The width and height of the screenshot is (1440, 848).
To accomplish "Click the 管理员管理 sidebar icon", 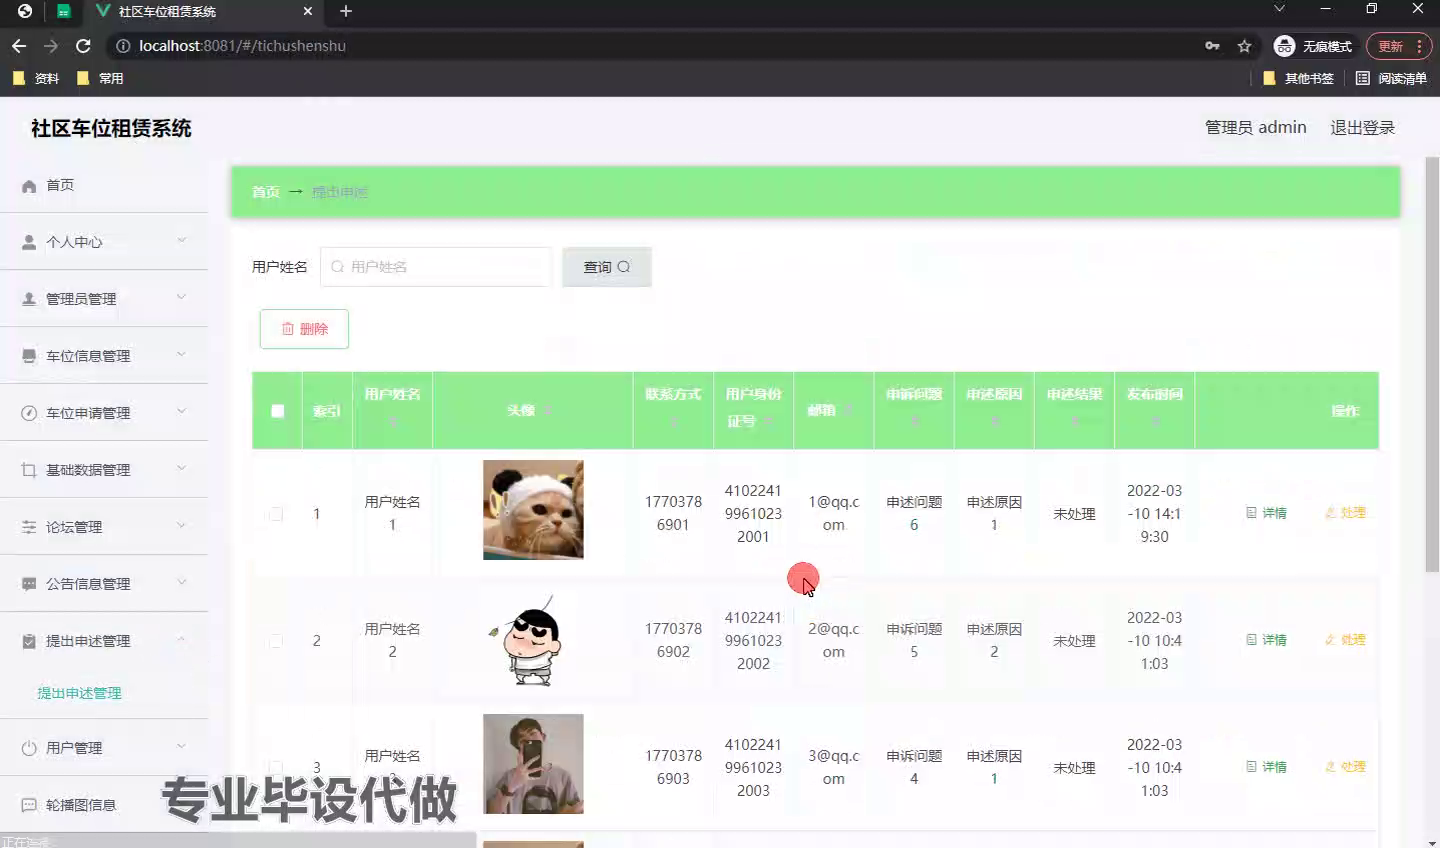I will coord(29,300).
